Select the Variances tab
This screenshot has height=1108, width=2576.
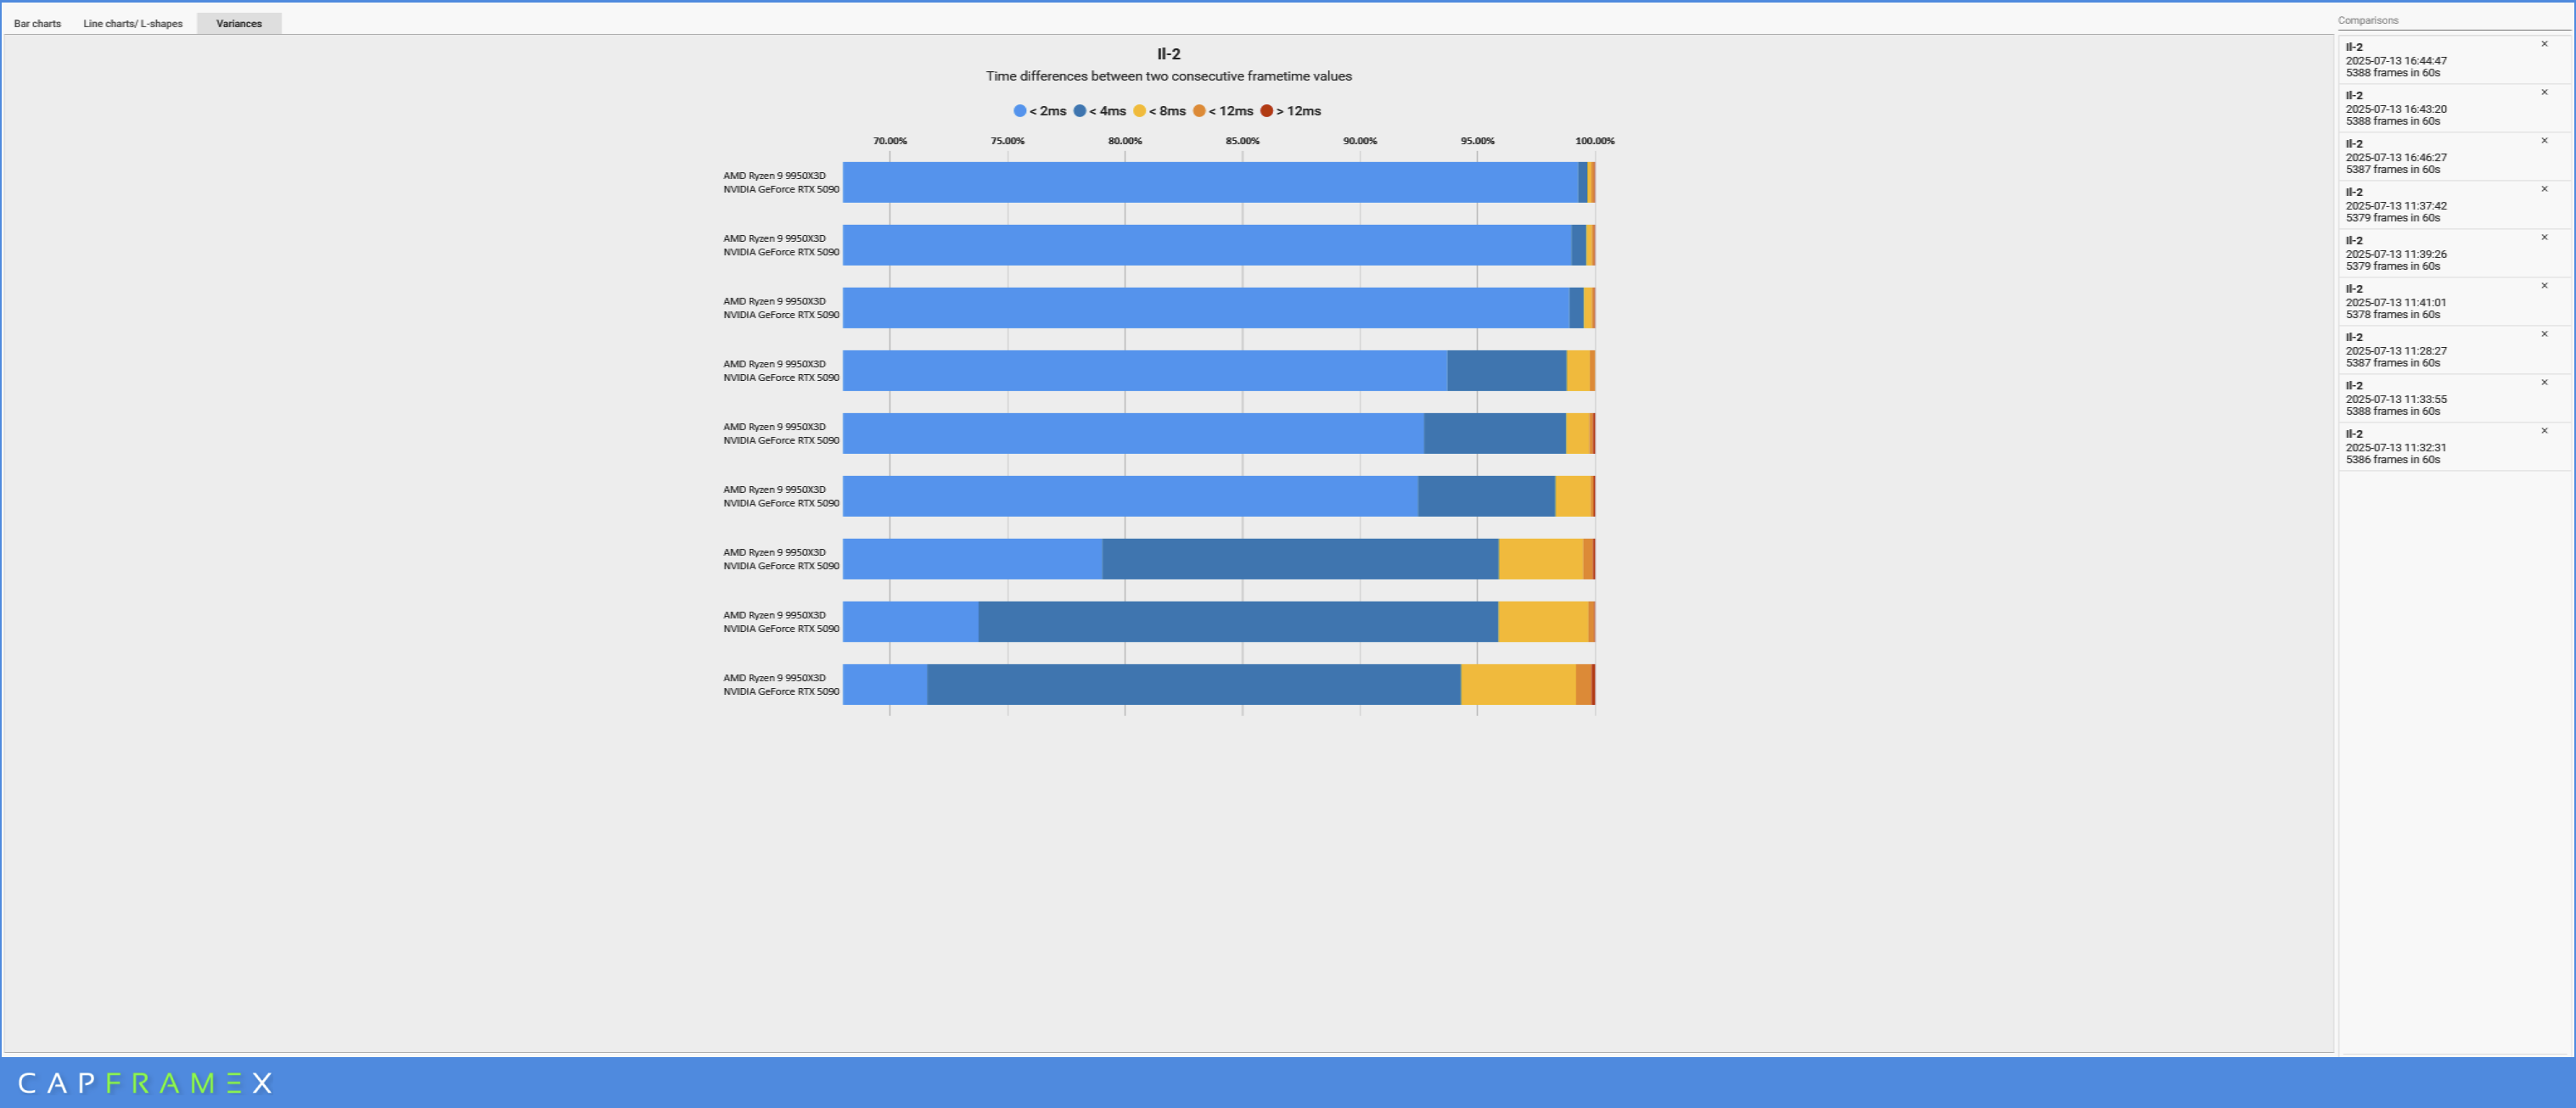click(x=239, y=23)
